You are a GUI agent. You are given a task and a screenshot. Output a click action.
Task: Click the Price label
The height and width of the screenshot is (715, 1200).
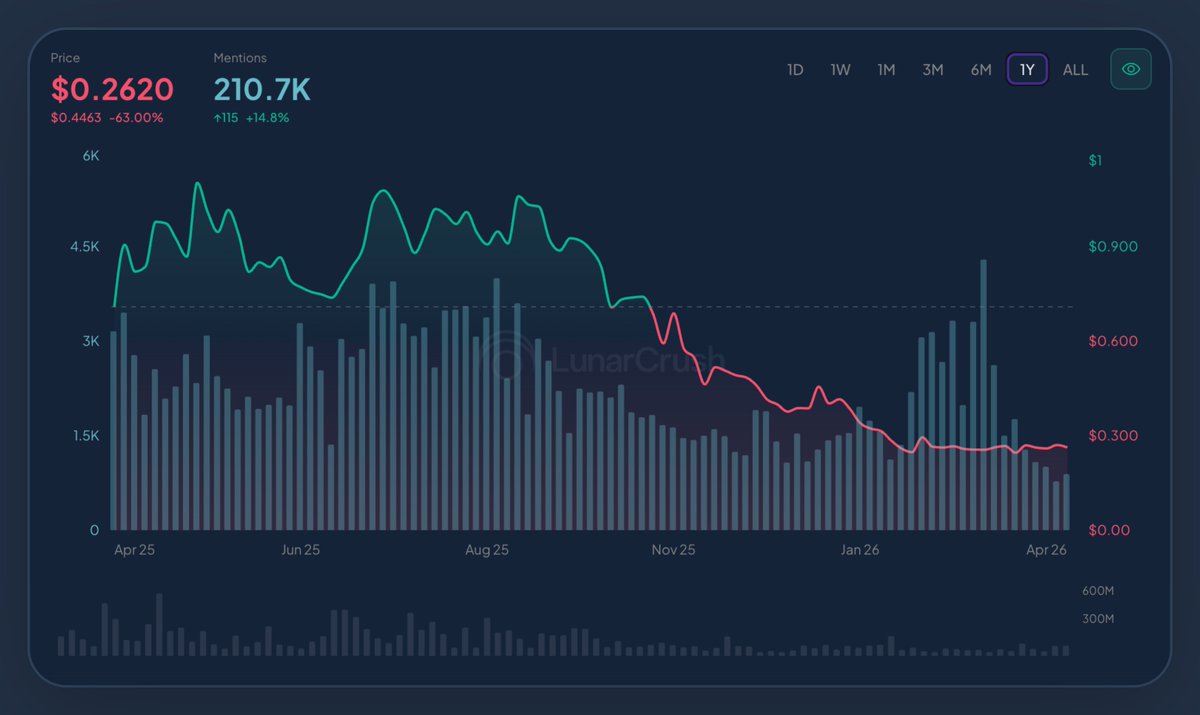pos(66,58)
